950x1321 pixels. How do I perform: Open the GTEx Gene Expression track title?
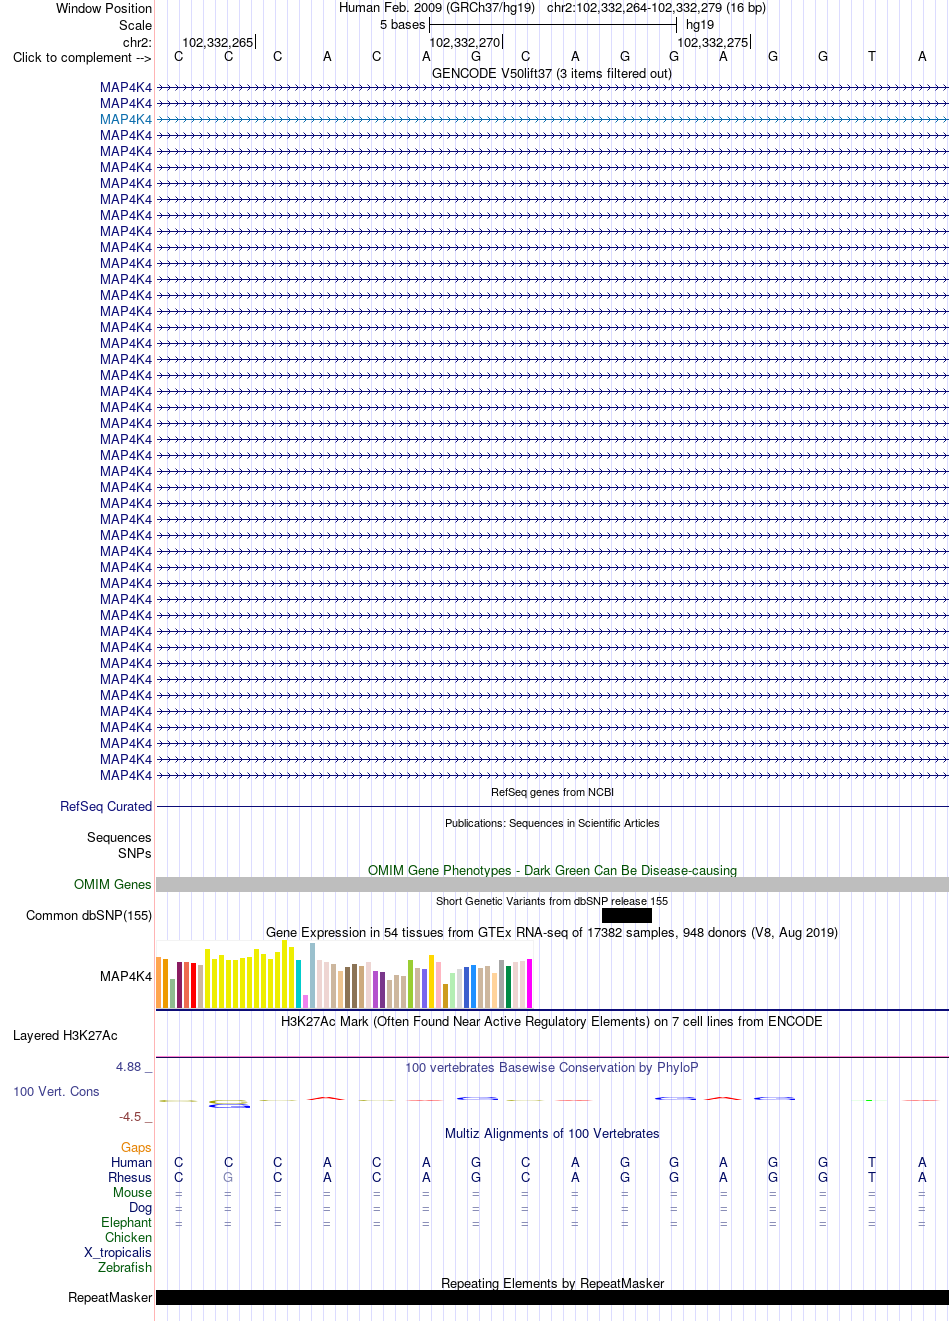coord(552,932)
